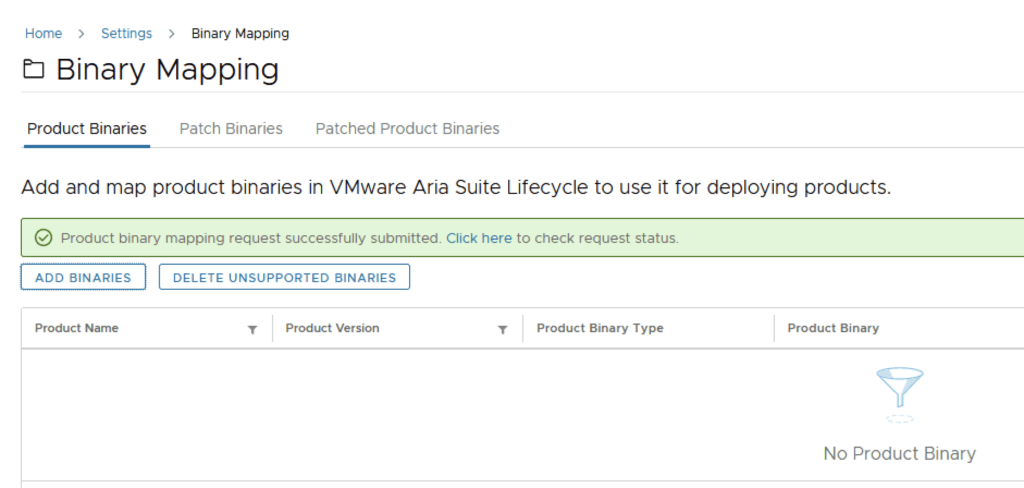Click the Binary Mapping breadcrumb item
The image size is (1024, 488).
(x=240, y=33)
